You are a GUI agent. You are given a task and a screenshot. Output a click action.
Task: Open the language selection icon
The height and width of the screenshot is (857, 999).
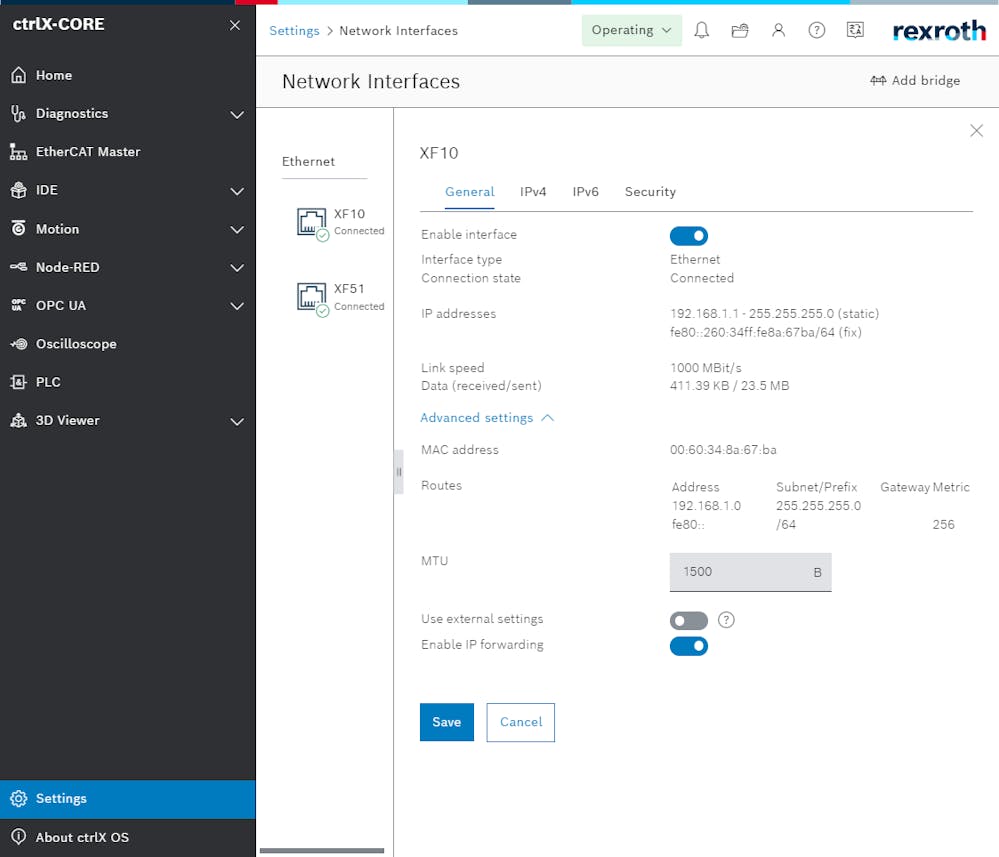[x=855, y=30]
